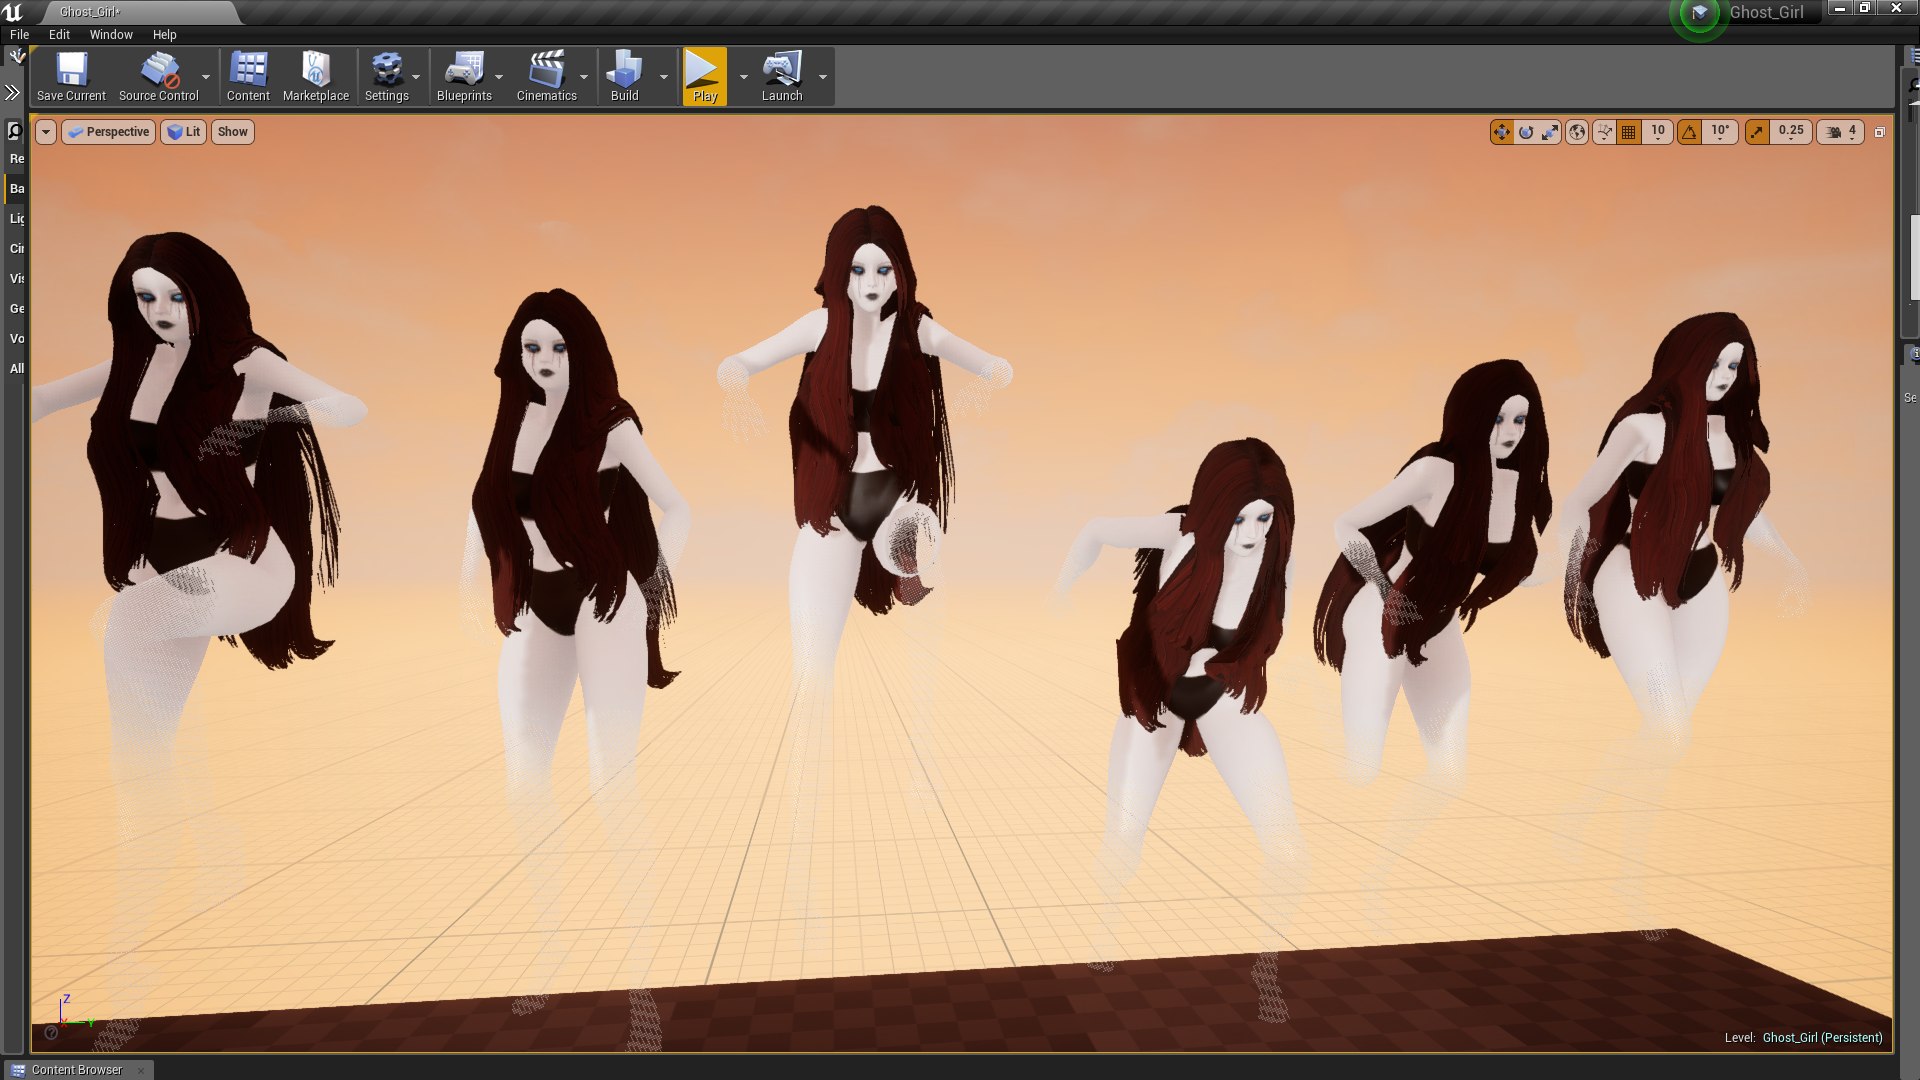
Task: Expand the collapsed left modes panel chevrons
Action: click(x=12, y=93)
